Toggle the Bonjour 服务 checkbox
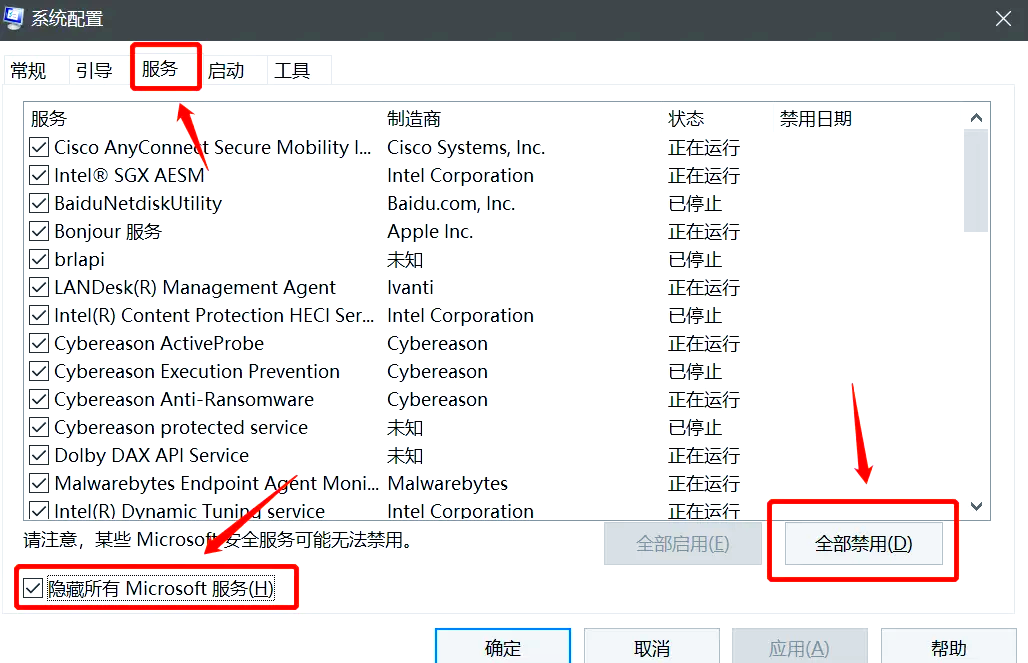This screenshot has width=1028, height=663. click(x=39, y=231)
